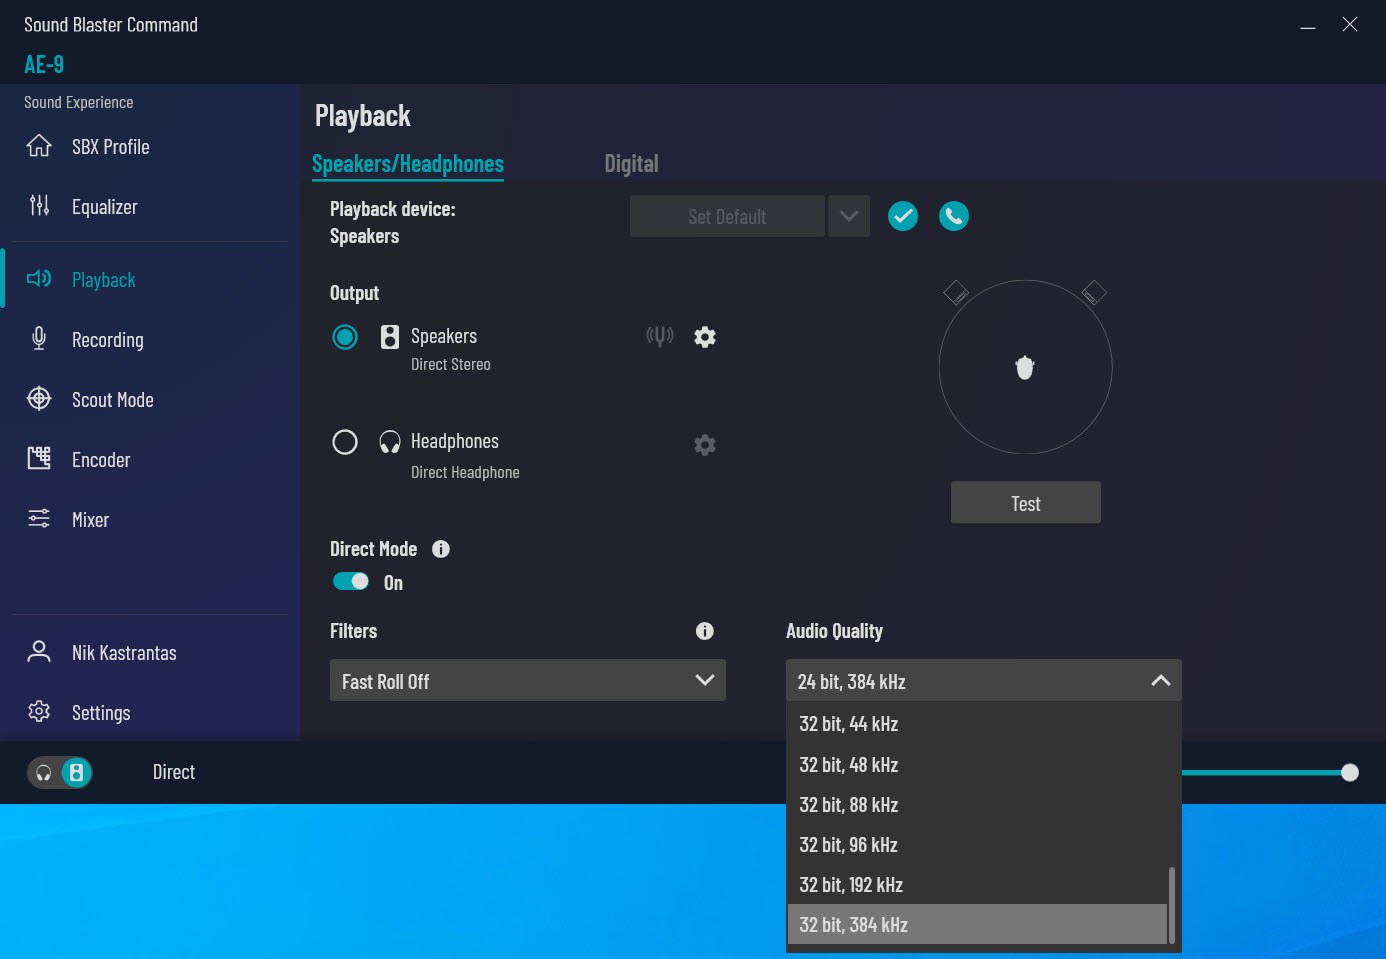The image size is (1386, 959).
Task: Click the Test button
Action: click(1026, 503)
